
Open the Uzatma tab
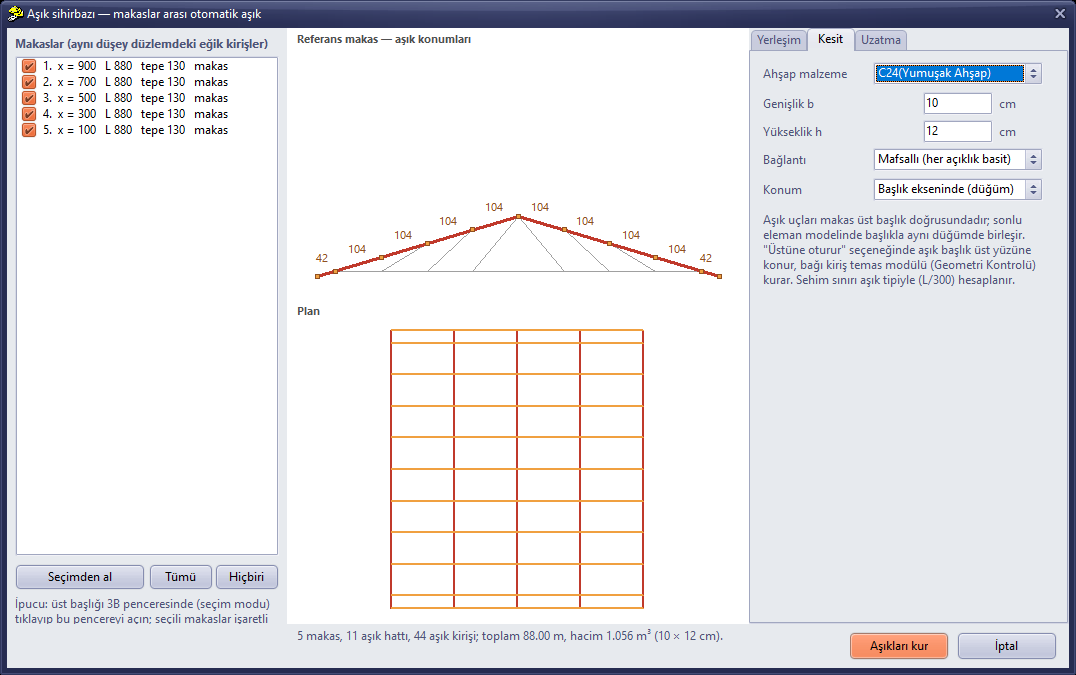coord(881,40)
